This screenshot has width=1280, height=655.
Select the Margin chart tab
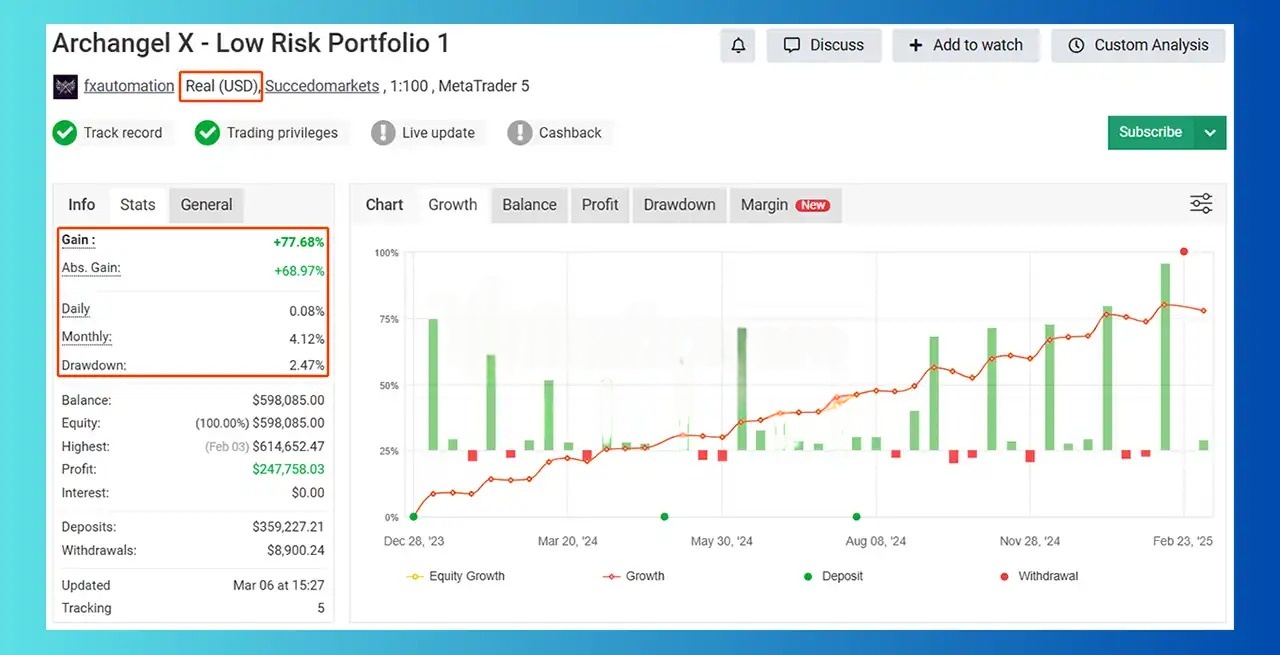[785, 205]
